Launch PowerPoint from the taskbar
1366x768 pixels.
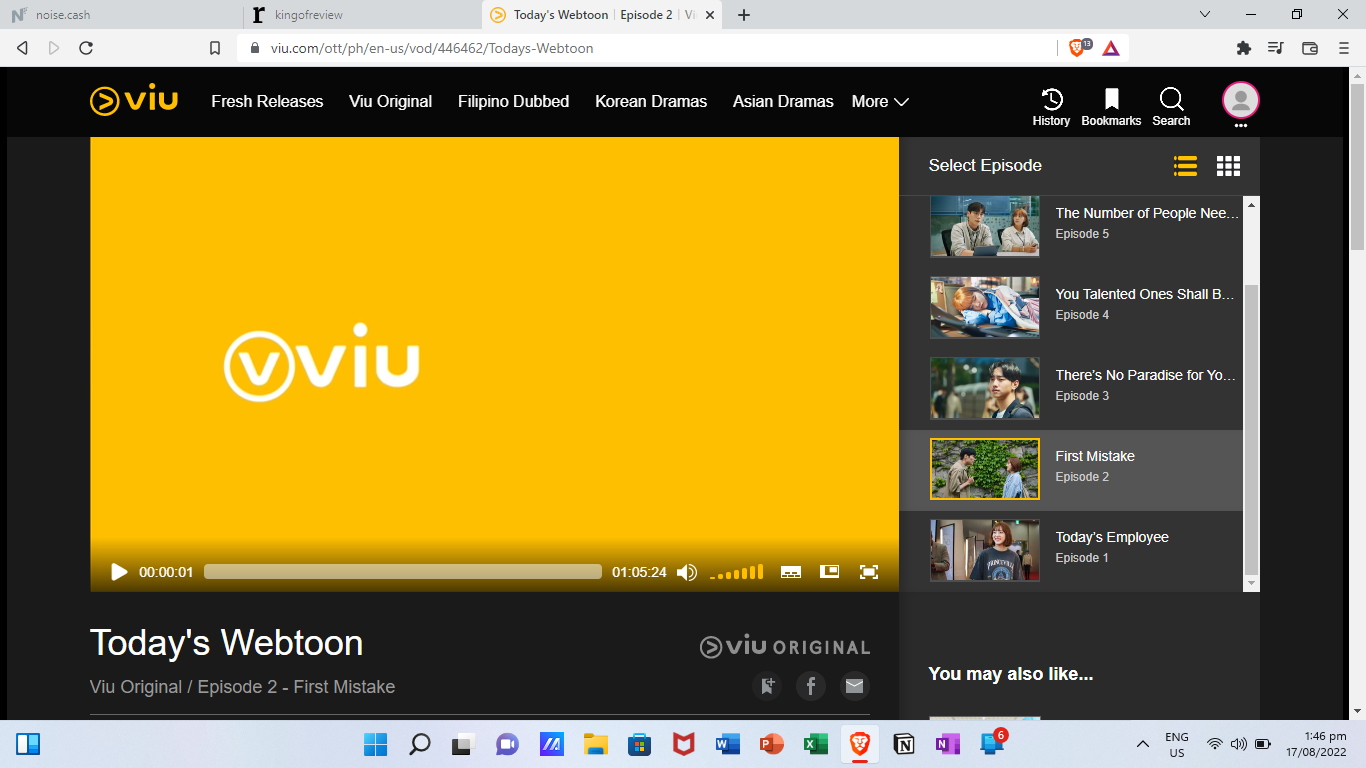coord(771,744)
